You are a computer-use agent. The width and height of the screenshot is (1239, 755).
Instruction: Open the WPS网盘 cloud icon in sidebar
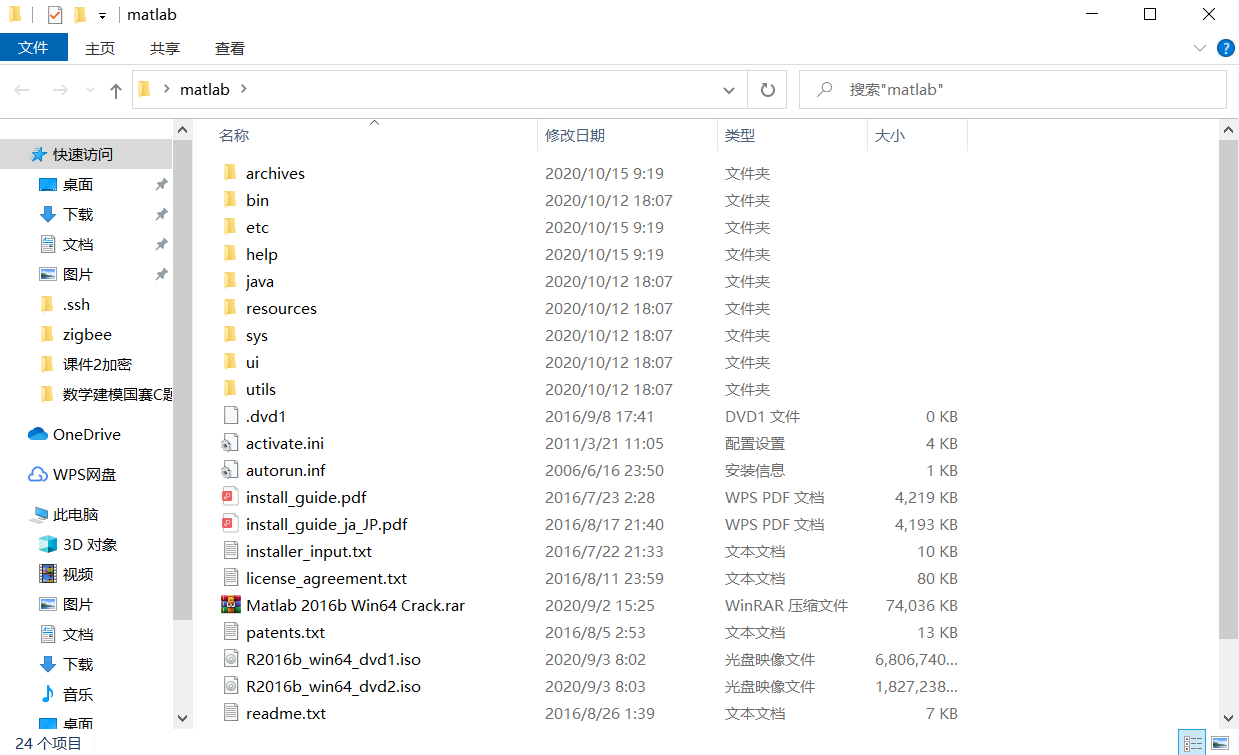pos(38,474)
